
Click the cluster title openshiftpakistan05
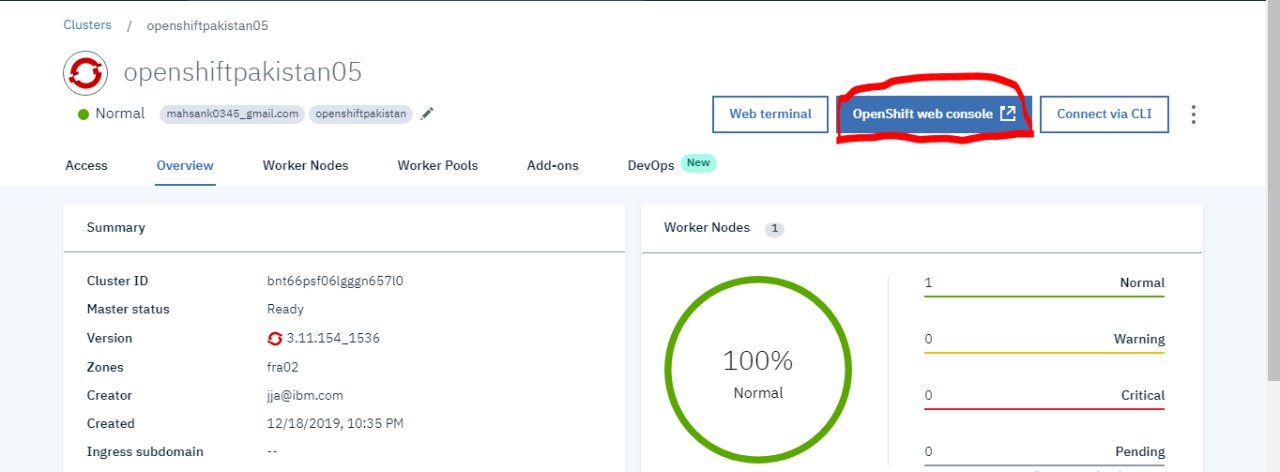242,73
